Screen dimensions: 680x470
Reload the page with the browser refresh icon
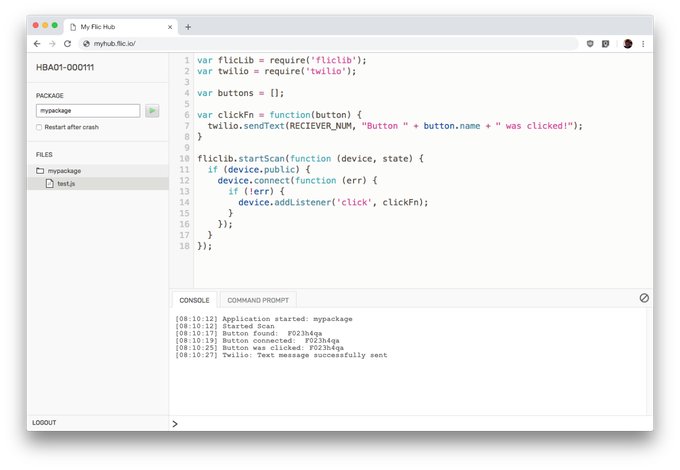(x=67, y=44)
